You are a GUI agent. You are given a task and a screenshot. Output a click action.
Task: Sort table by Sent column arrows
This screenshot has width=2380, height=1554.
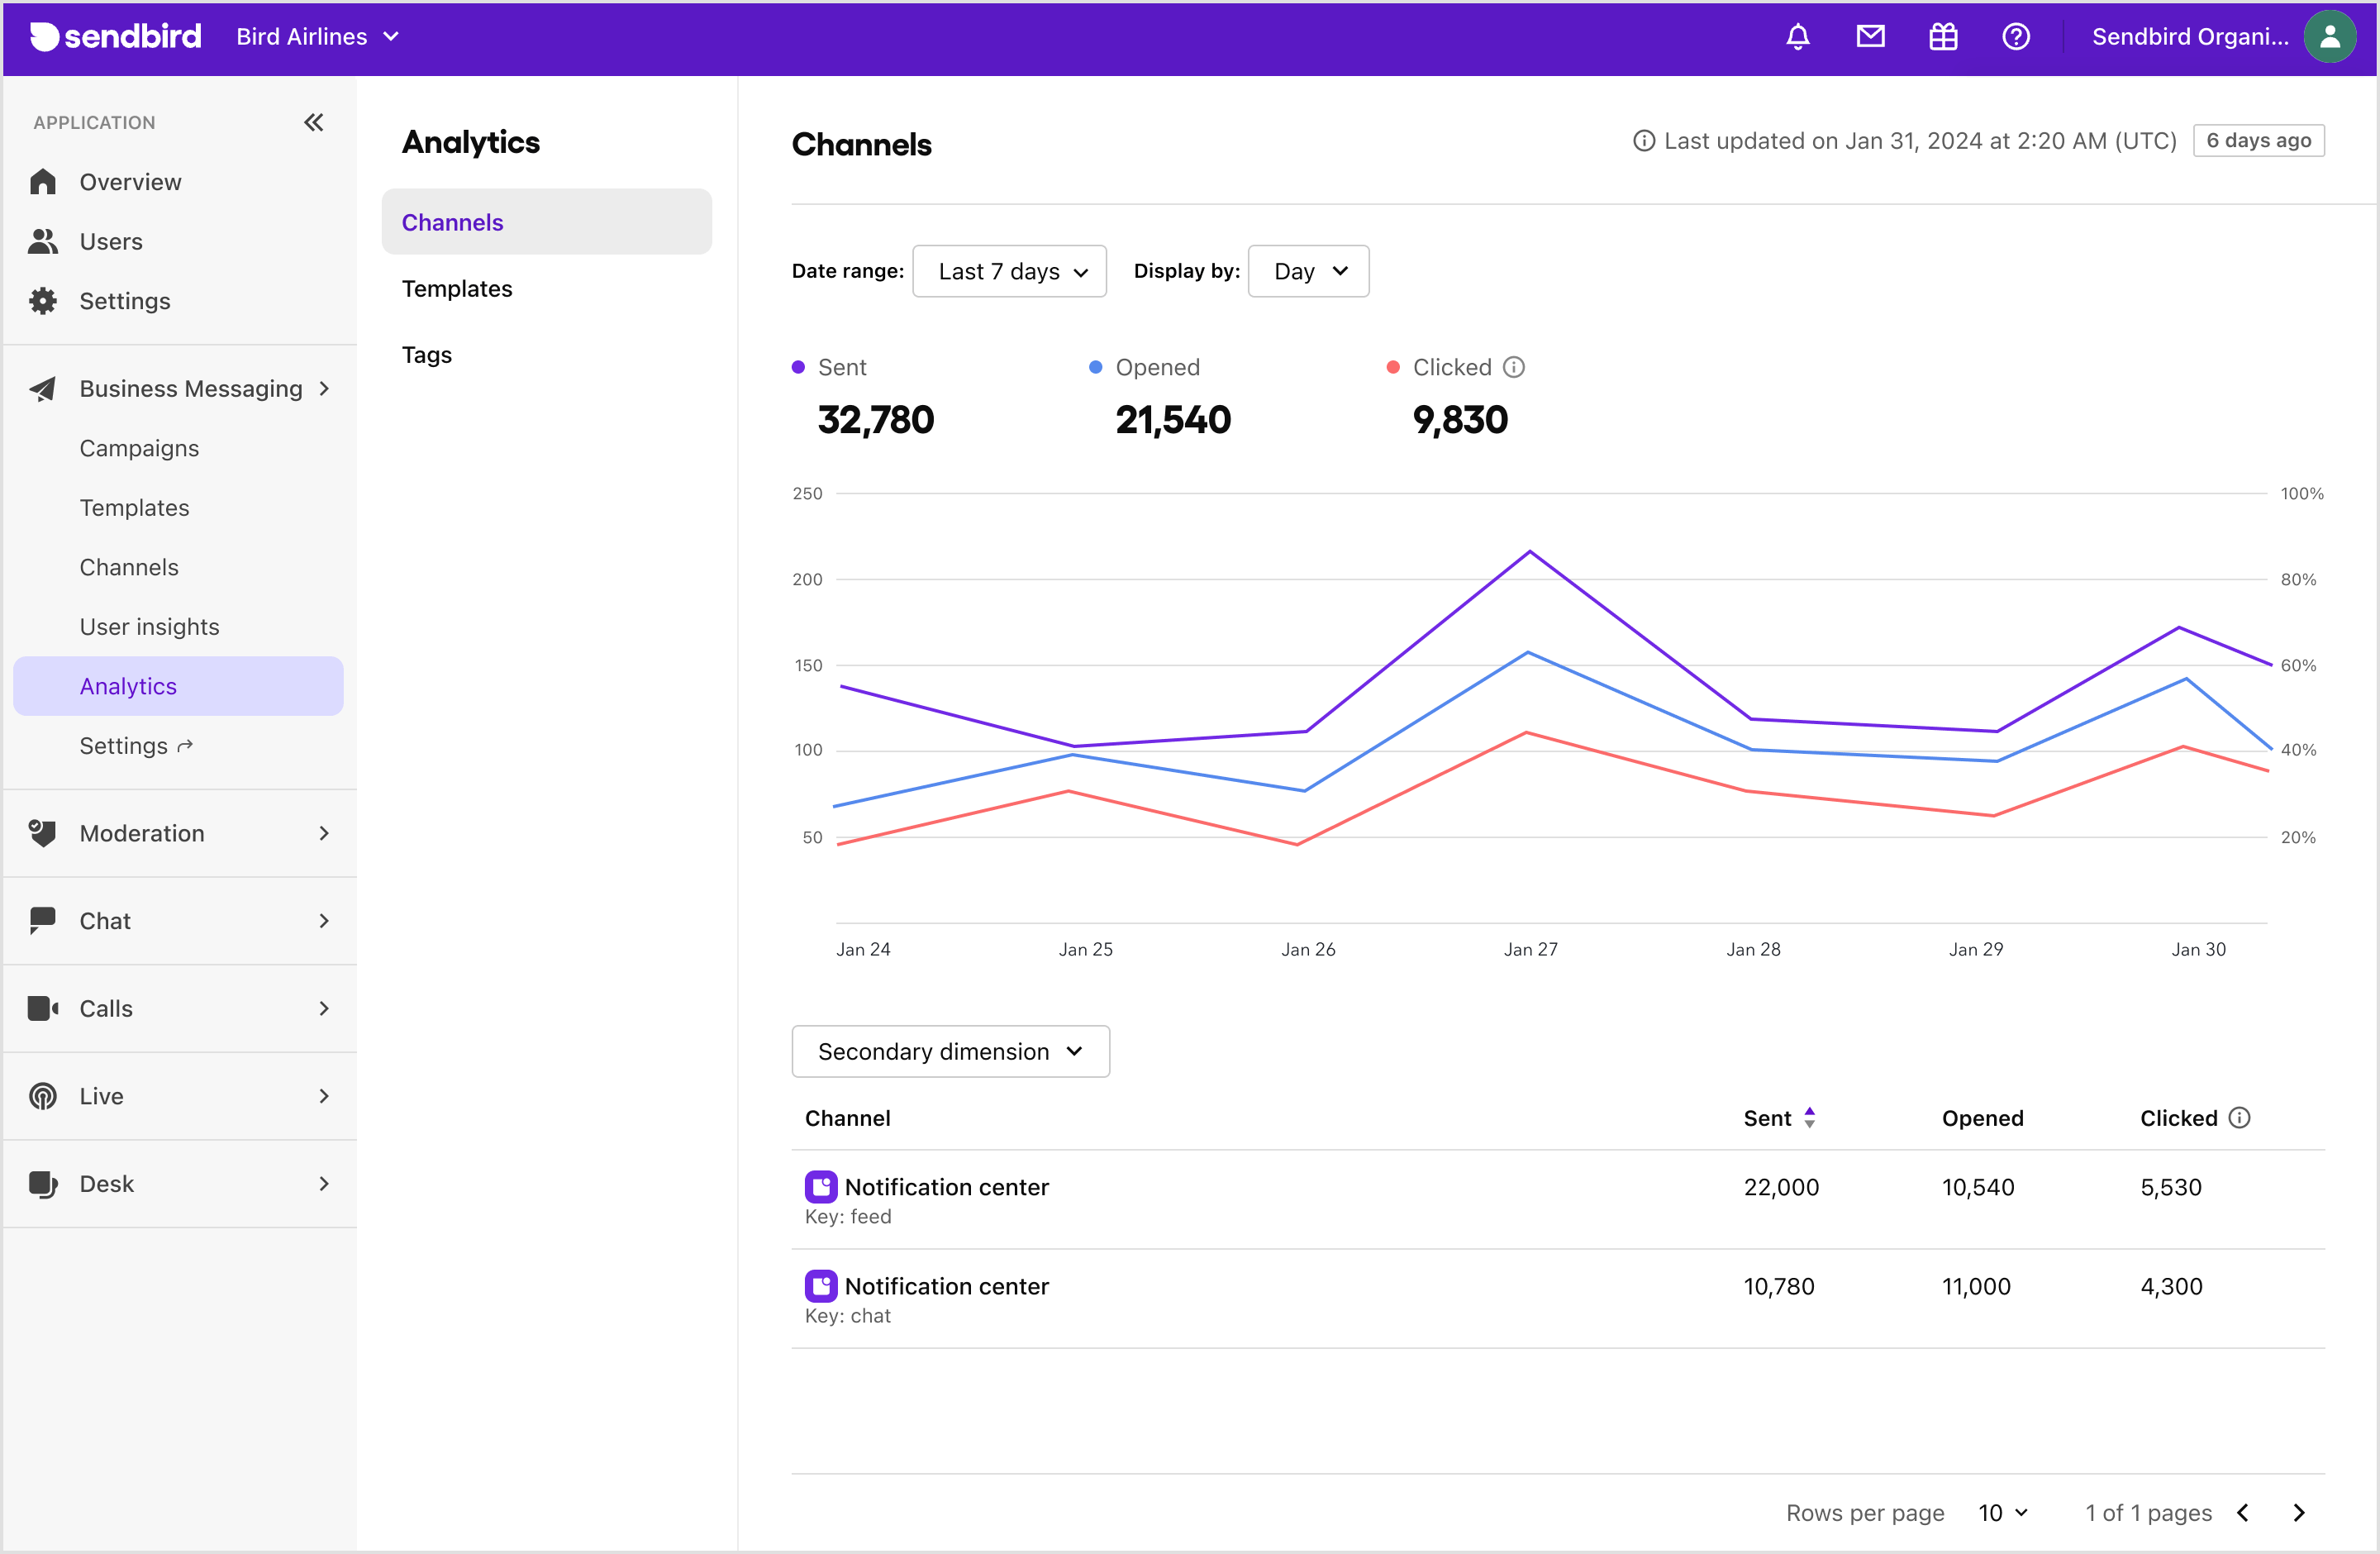1809,1118
